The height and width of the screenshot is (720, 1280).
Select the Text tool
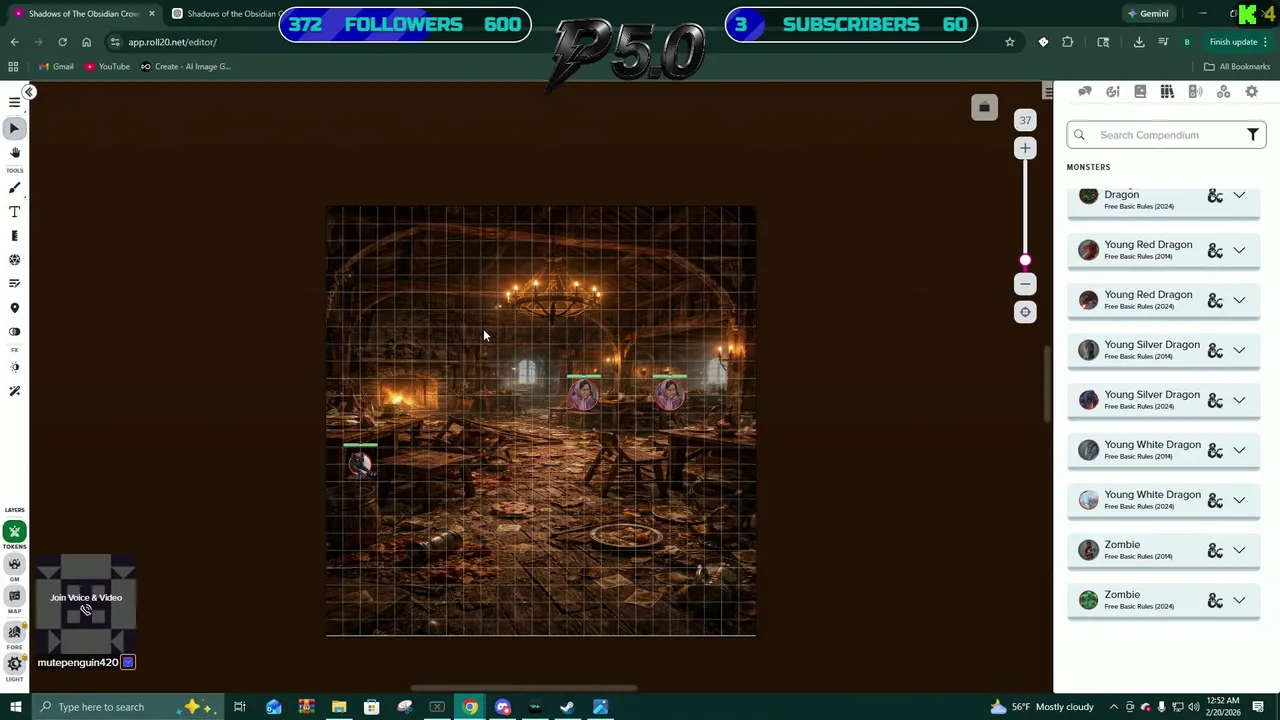point(14,212)
